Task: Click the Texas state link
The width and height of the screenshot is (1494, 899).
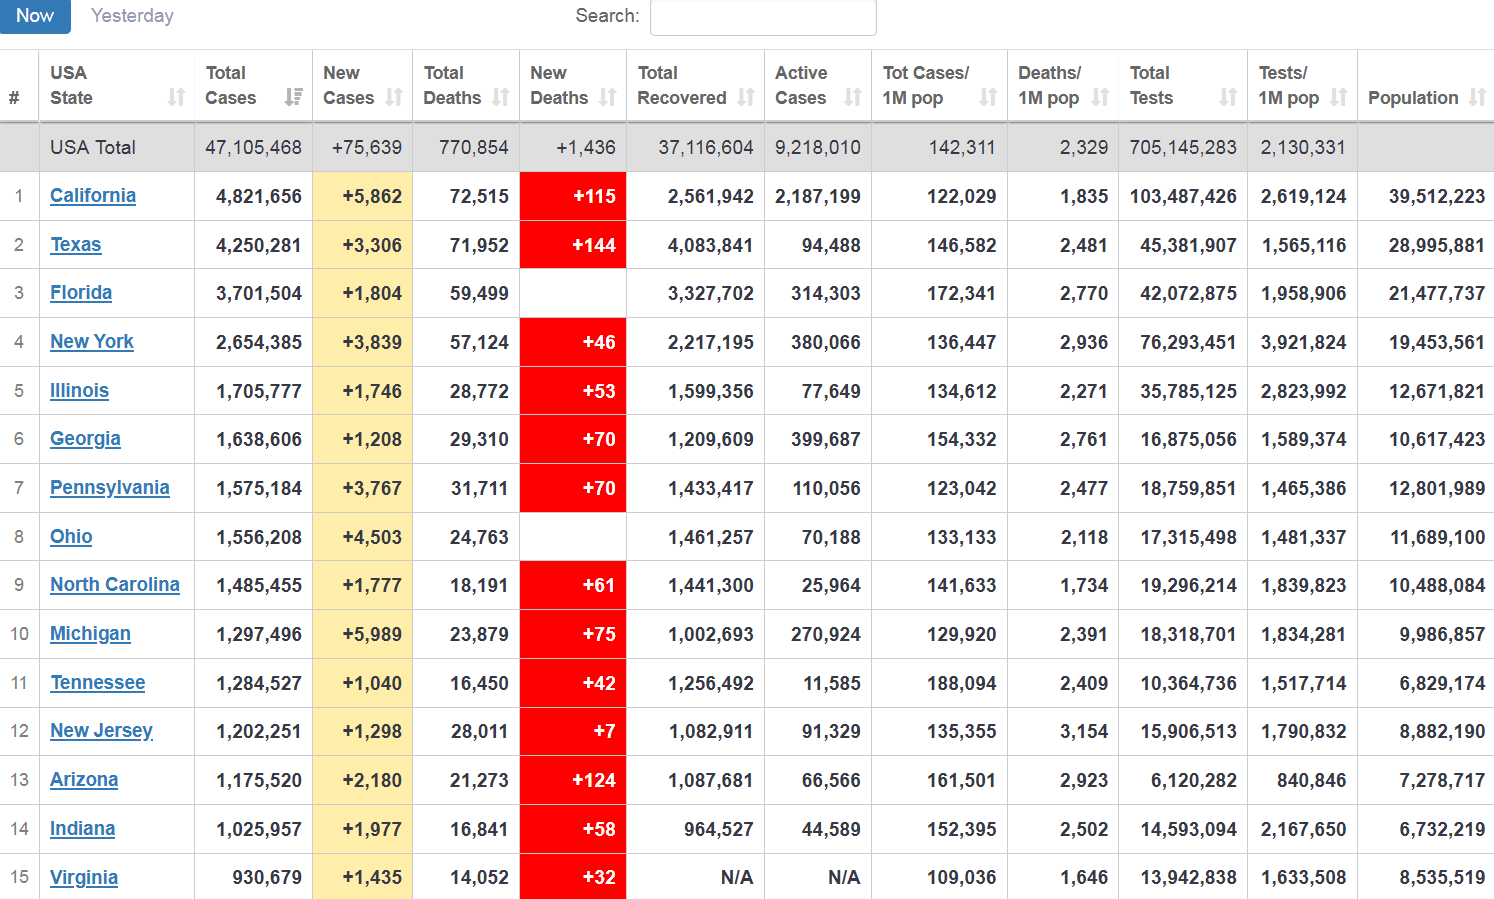Action: [76, 245]
